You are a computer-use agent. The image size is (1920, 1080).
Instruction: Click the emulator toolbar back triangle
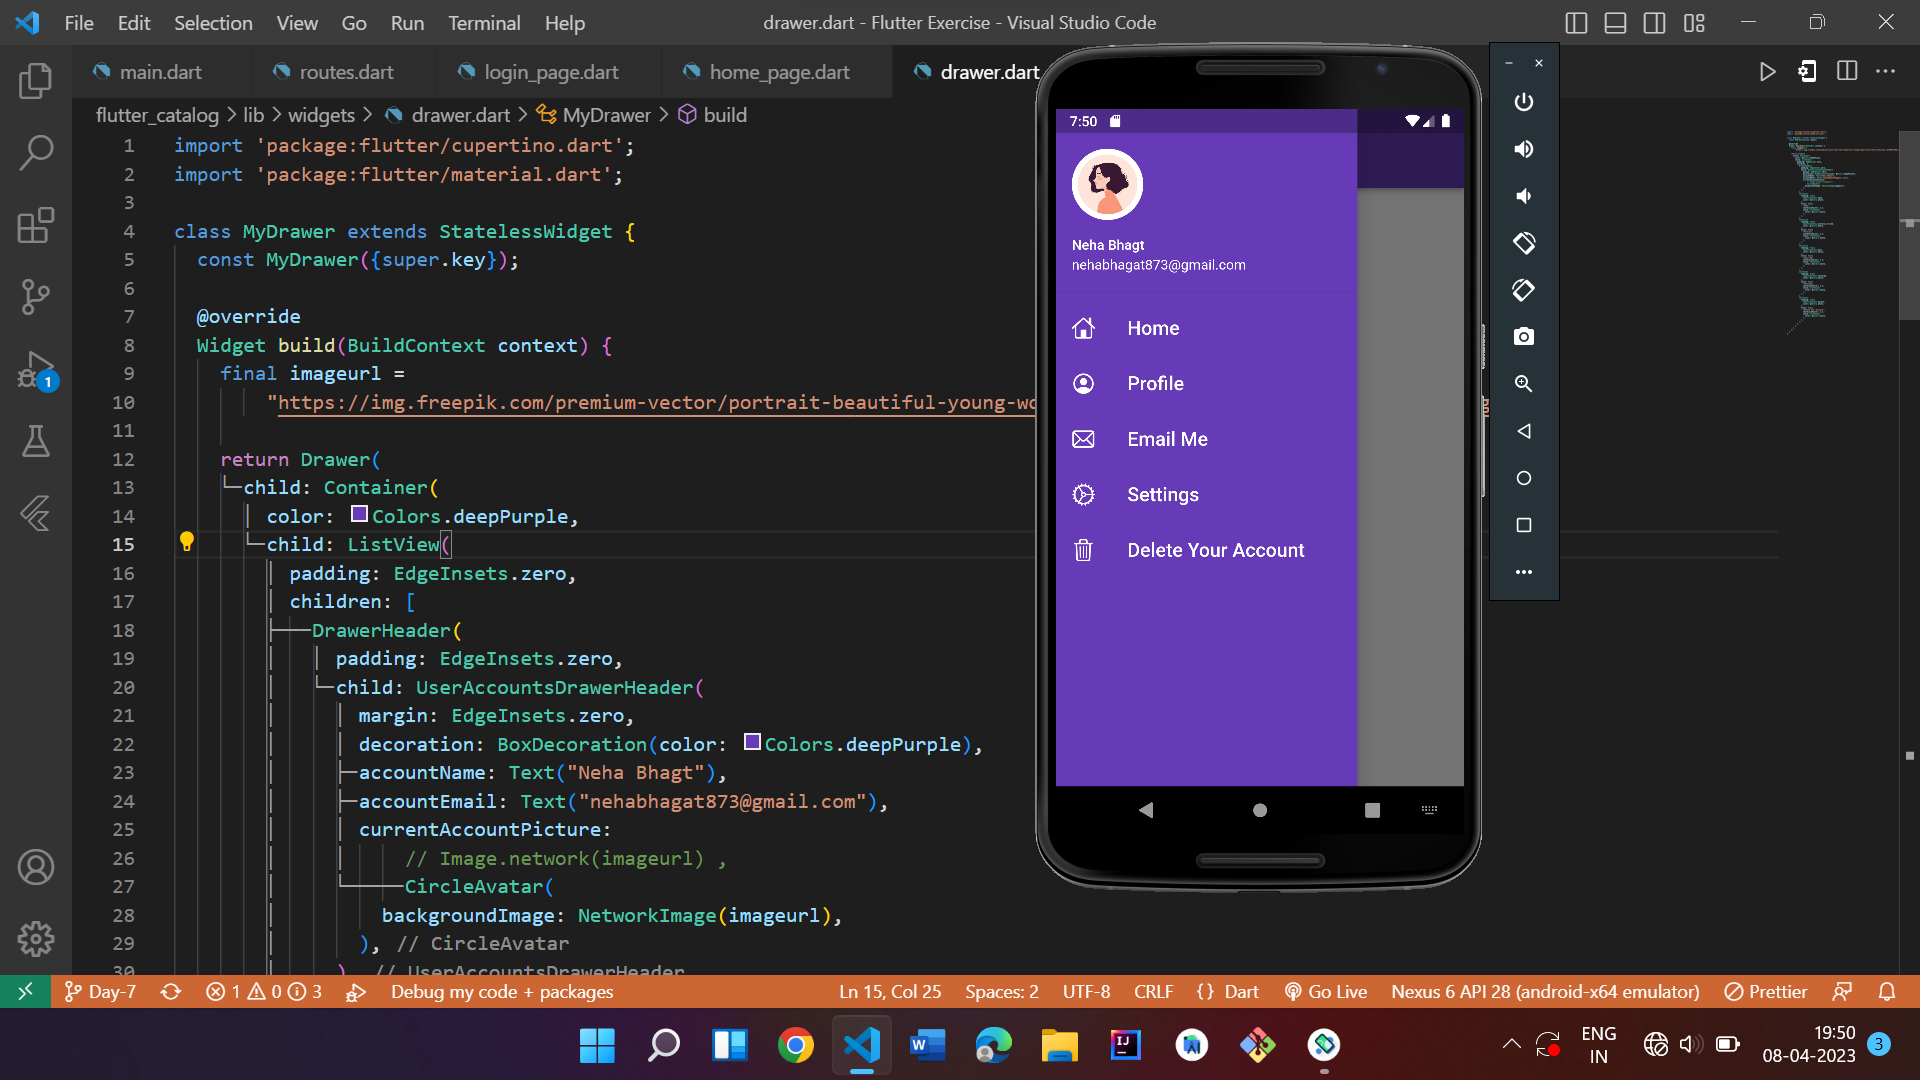coord(1523,431)
